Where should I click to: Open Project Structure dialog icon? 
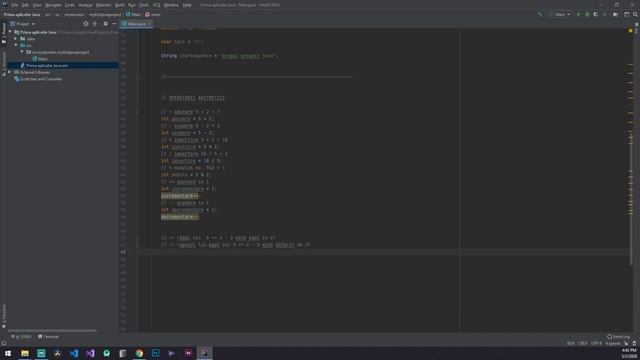tap(616, 14)
